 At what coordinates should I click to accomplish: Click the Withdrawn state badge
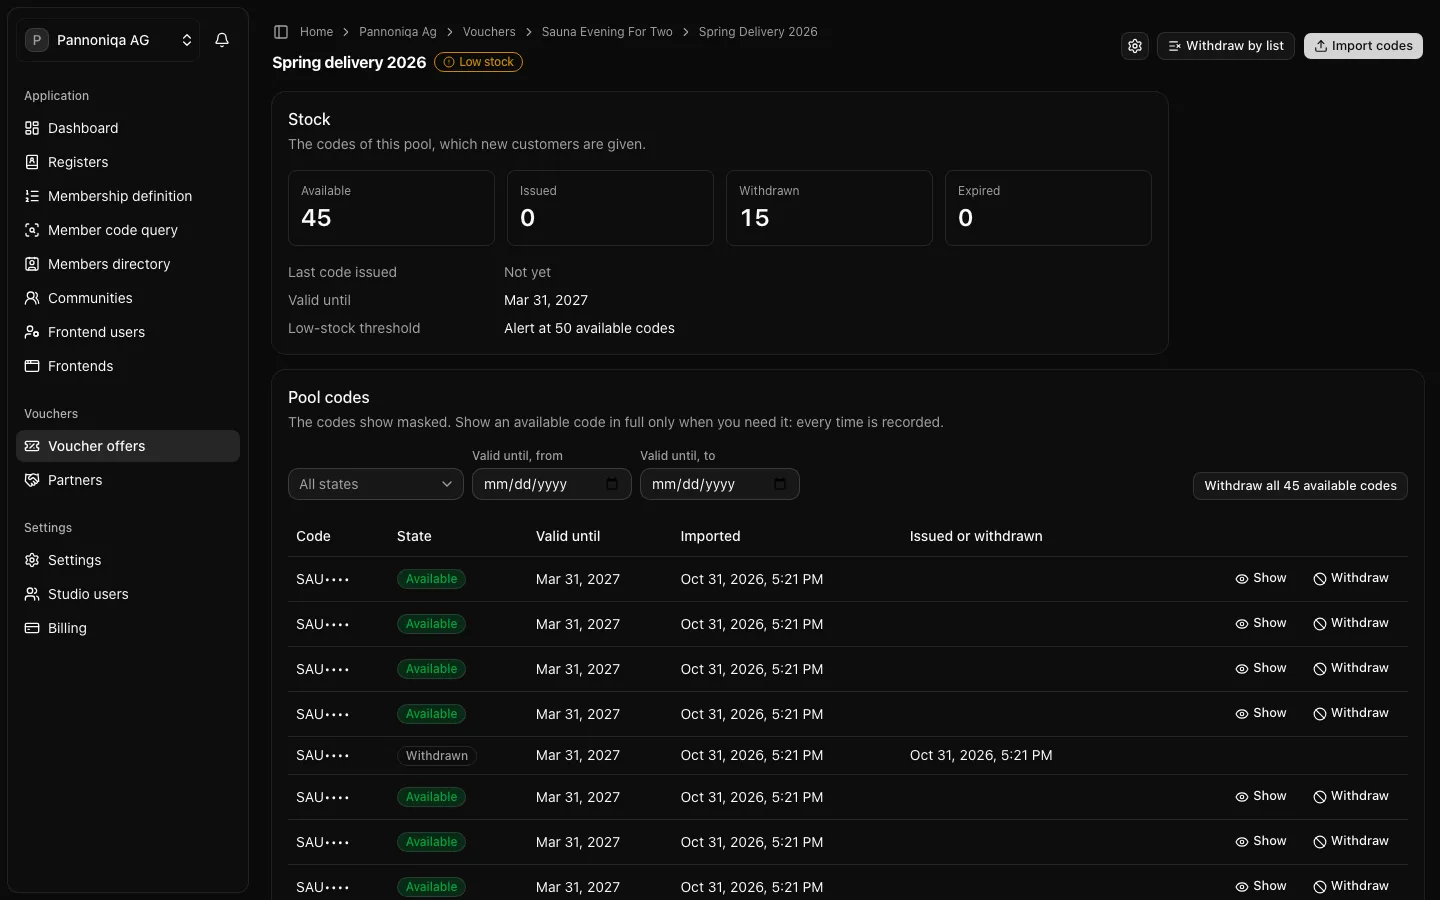point(437,756)
